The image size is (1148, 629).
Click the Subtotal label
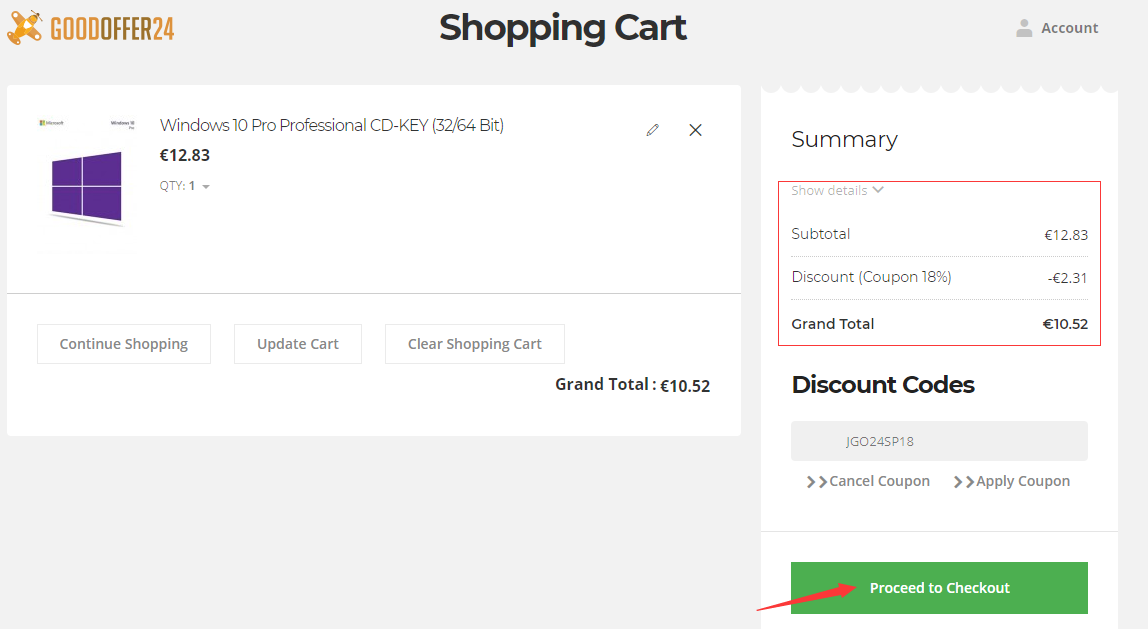point(821,234)
